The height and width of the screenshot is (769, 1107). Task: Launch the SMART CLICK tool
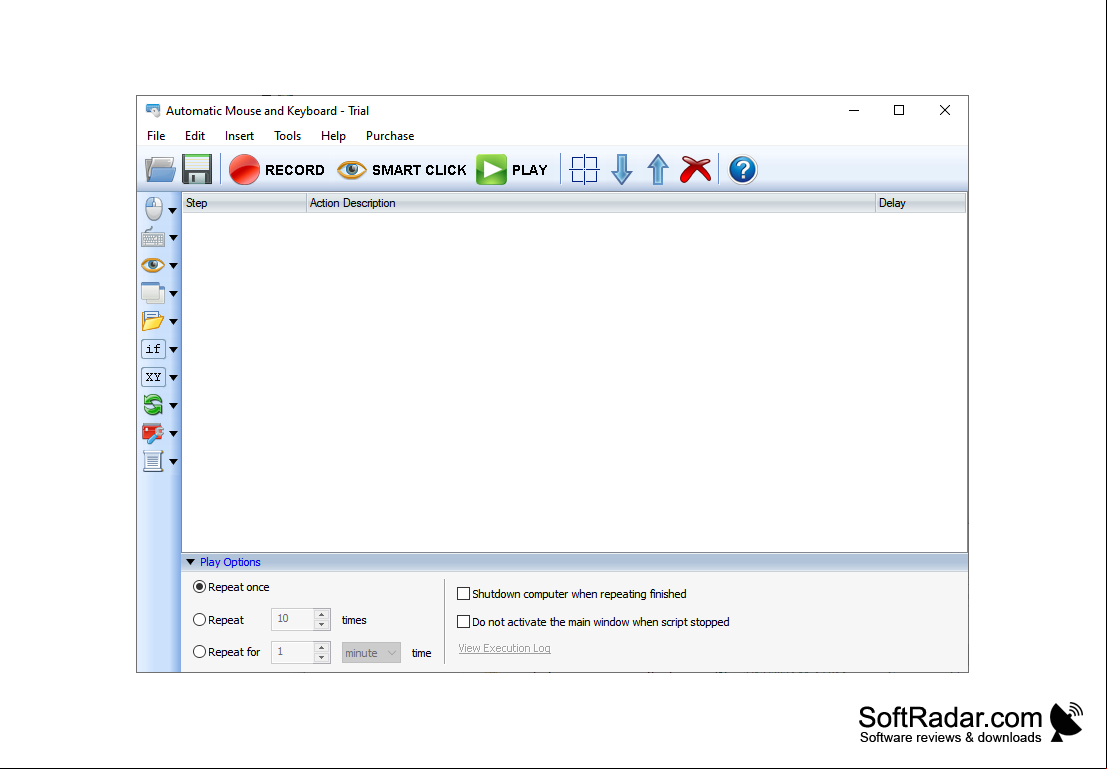pos(402,170)
